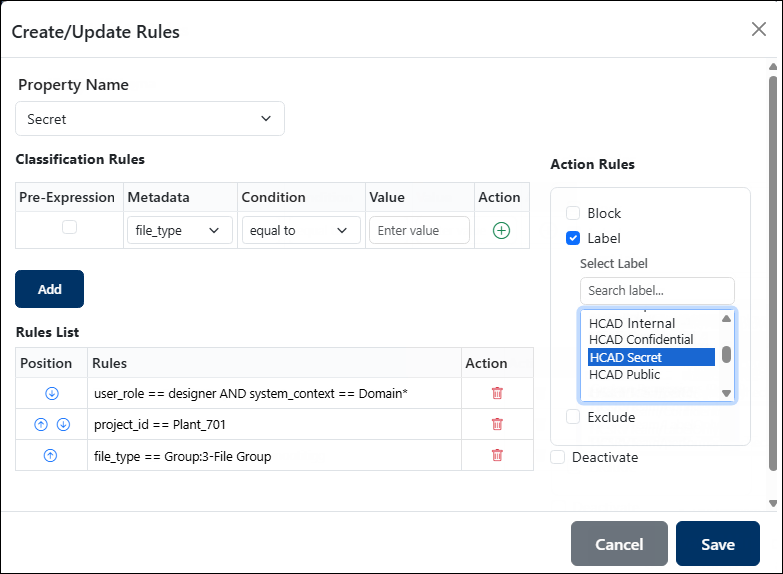The height and width of the screenshot is (574, 783).
Task: Focus the Search label field
Action: [657, 291]
